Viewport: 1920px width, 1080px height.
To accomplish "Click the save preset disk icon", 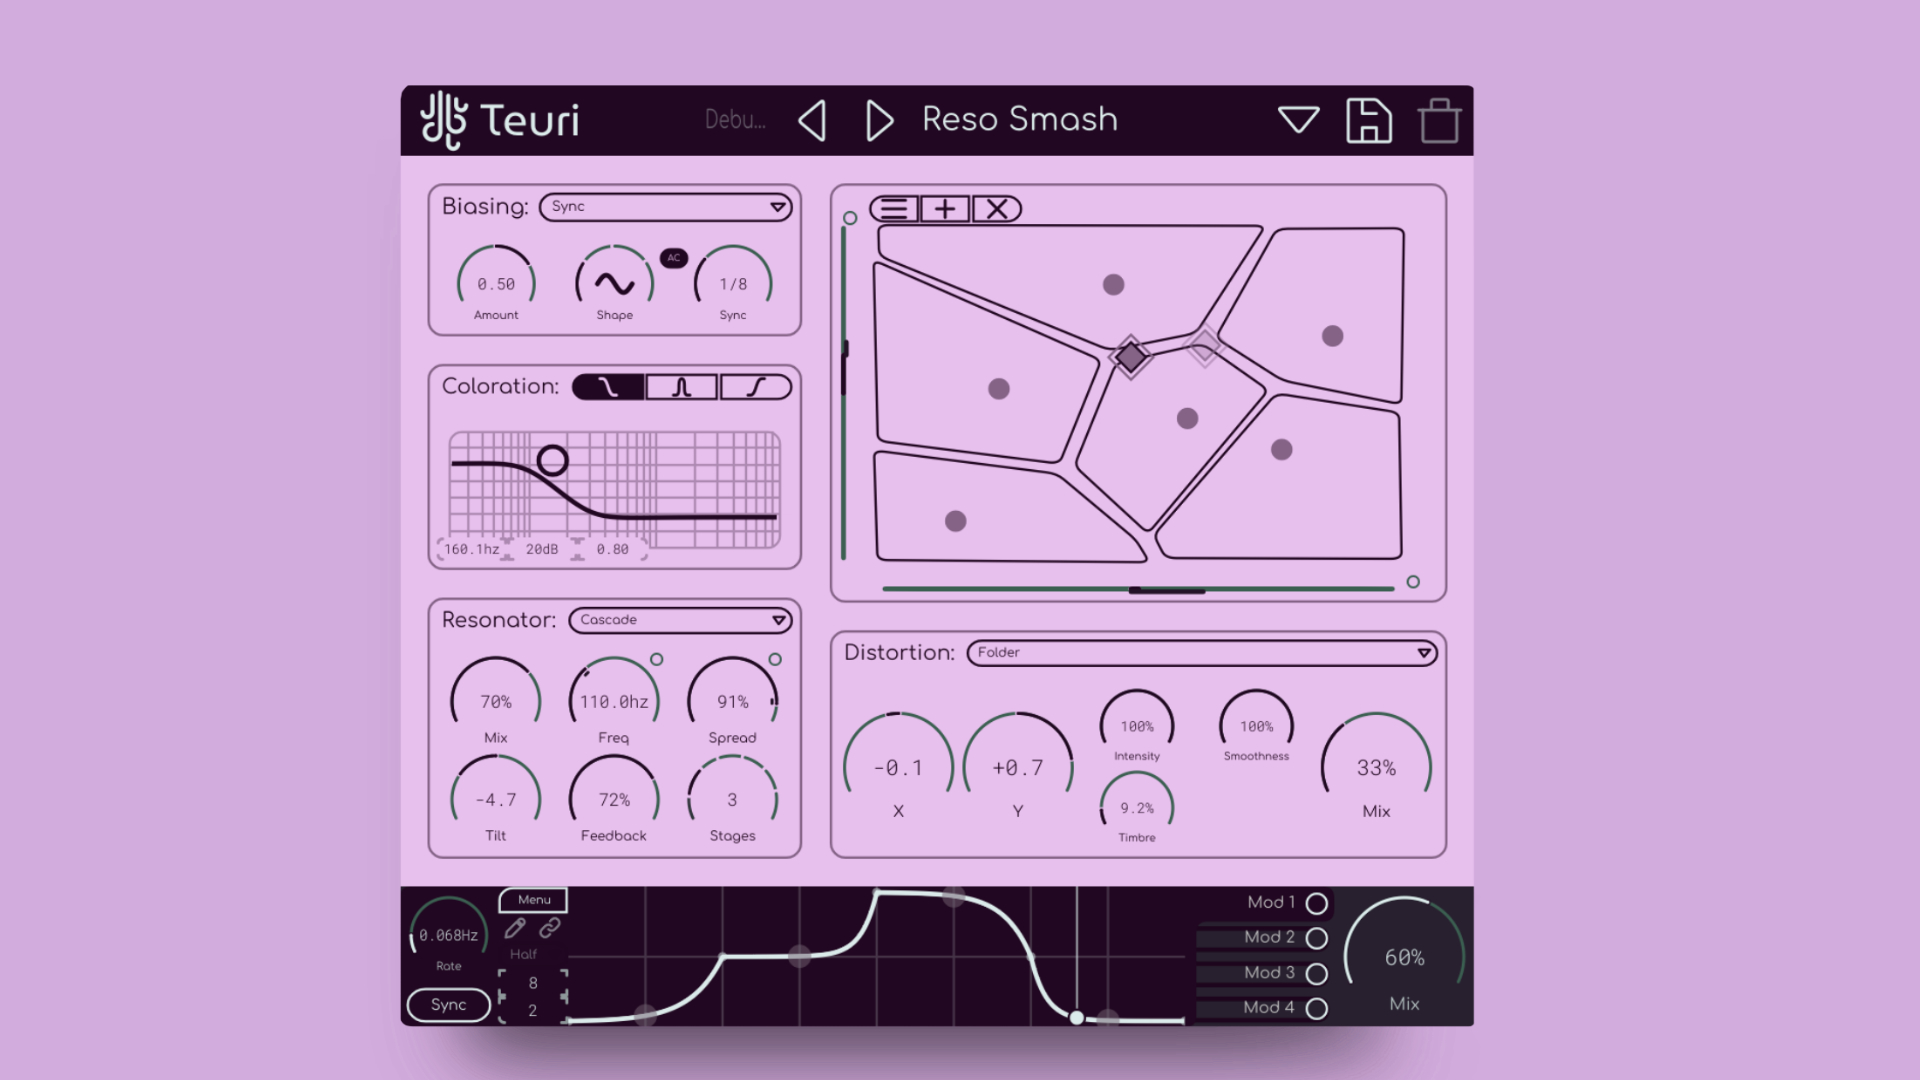I will tap(1369, 120).
